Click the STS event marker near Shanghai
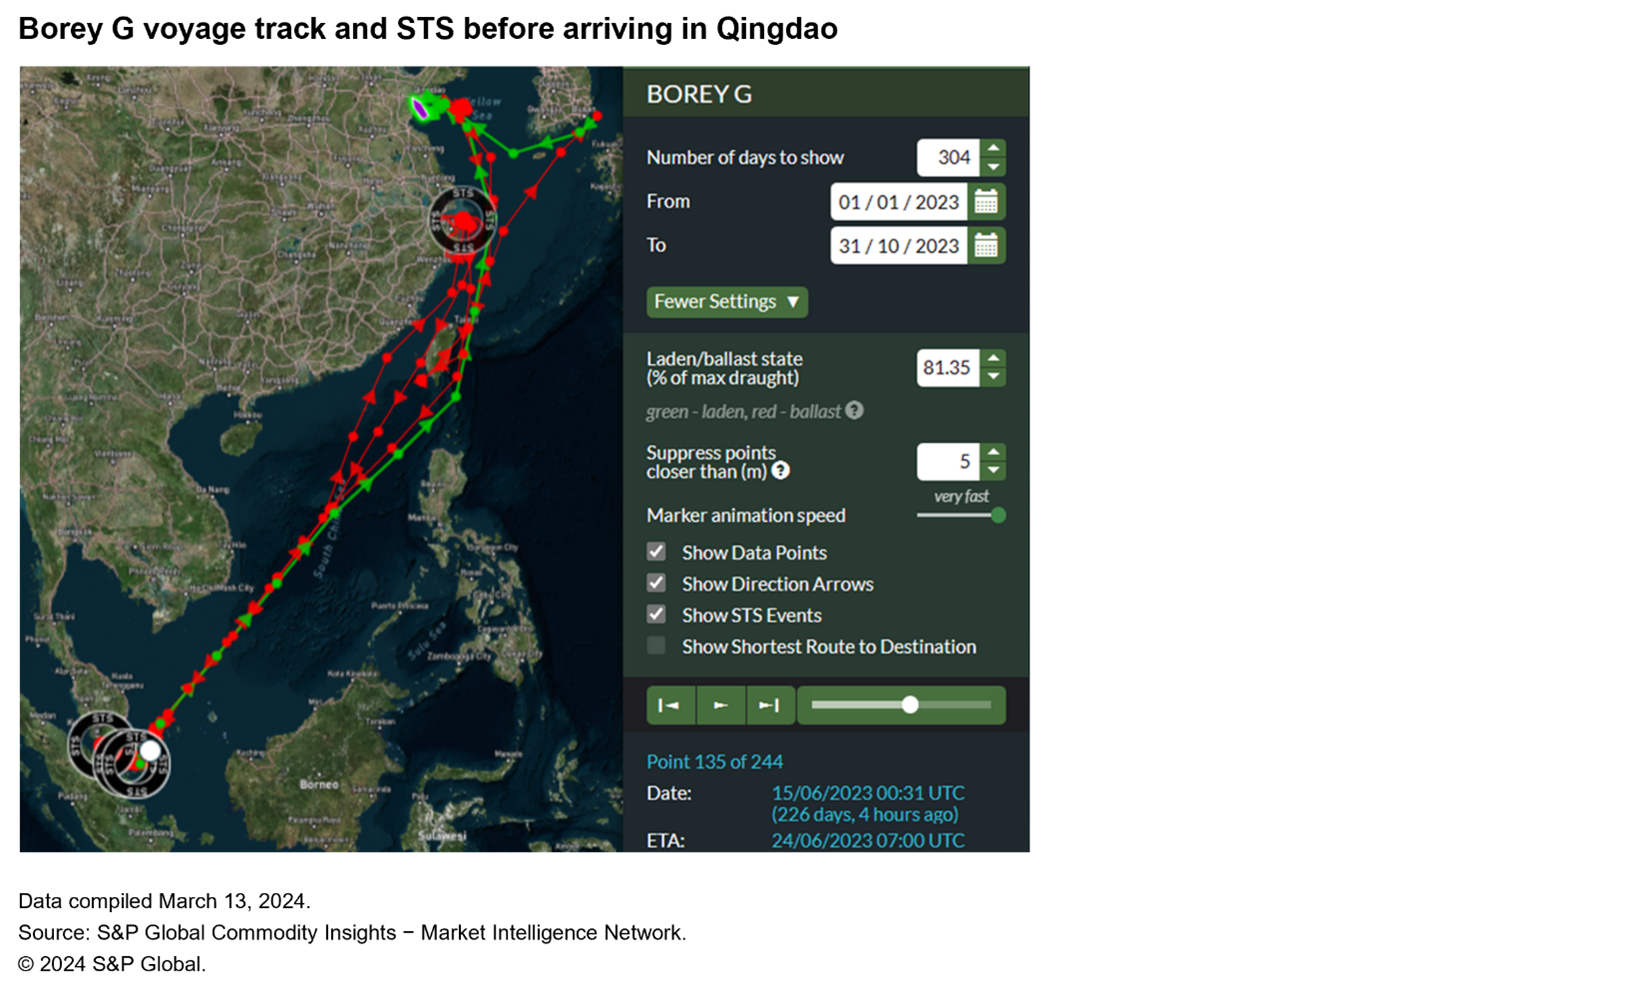Screen dimensions: 1645x989 pyautogui.click(x=463, y=220)
